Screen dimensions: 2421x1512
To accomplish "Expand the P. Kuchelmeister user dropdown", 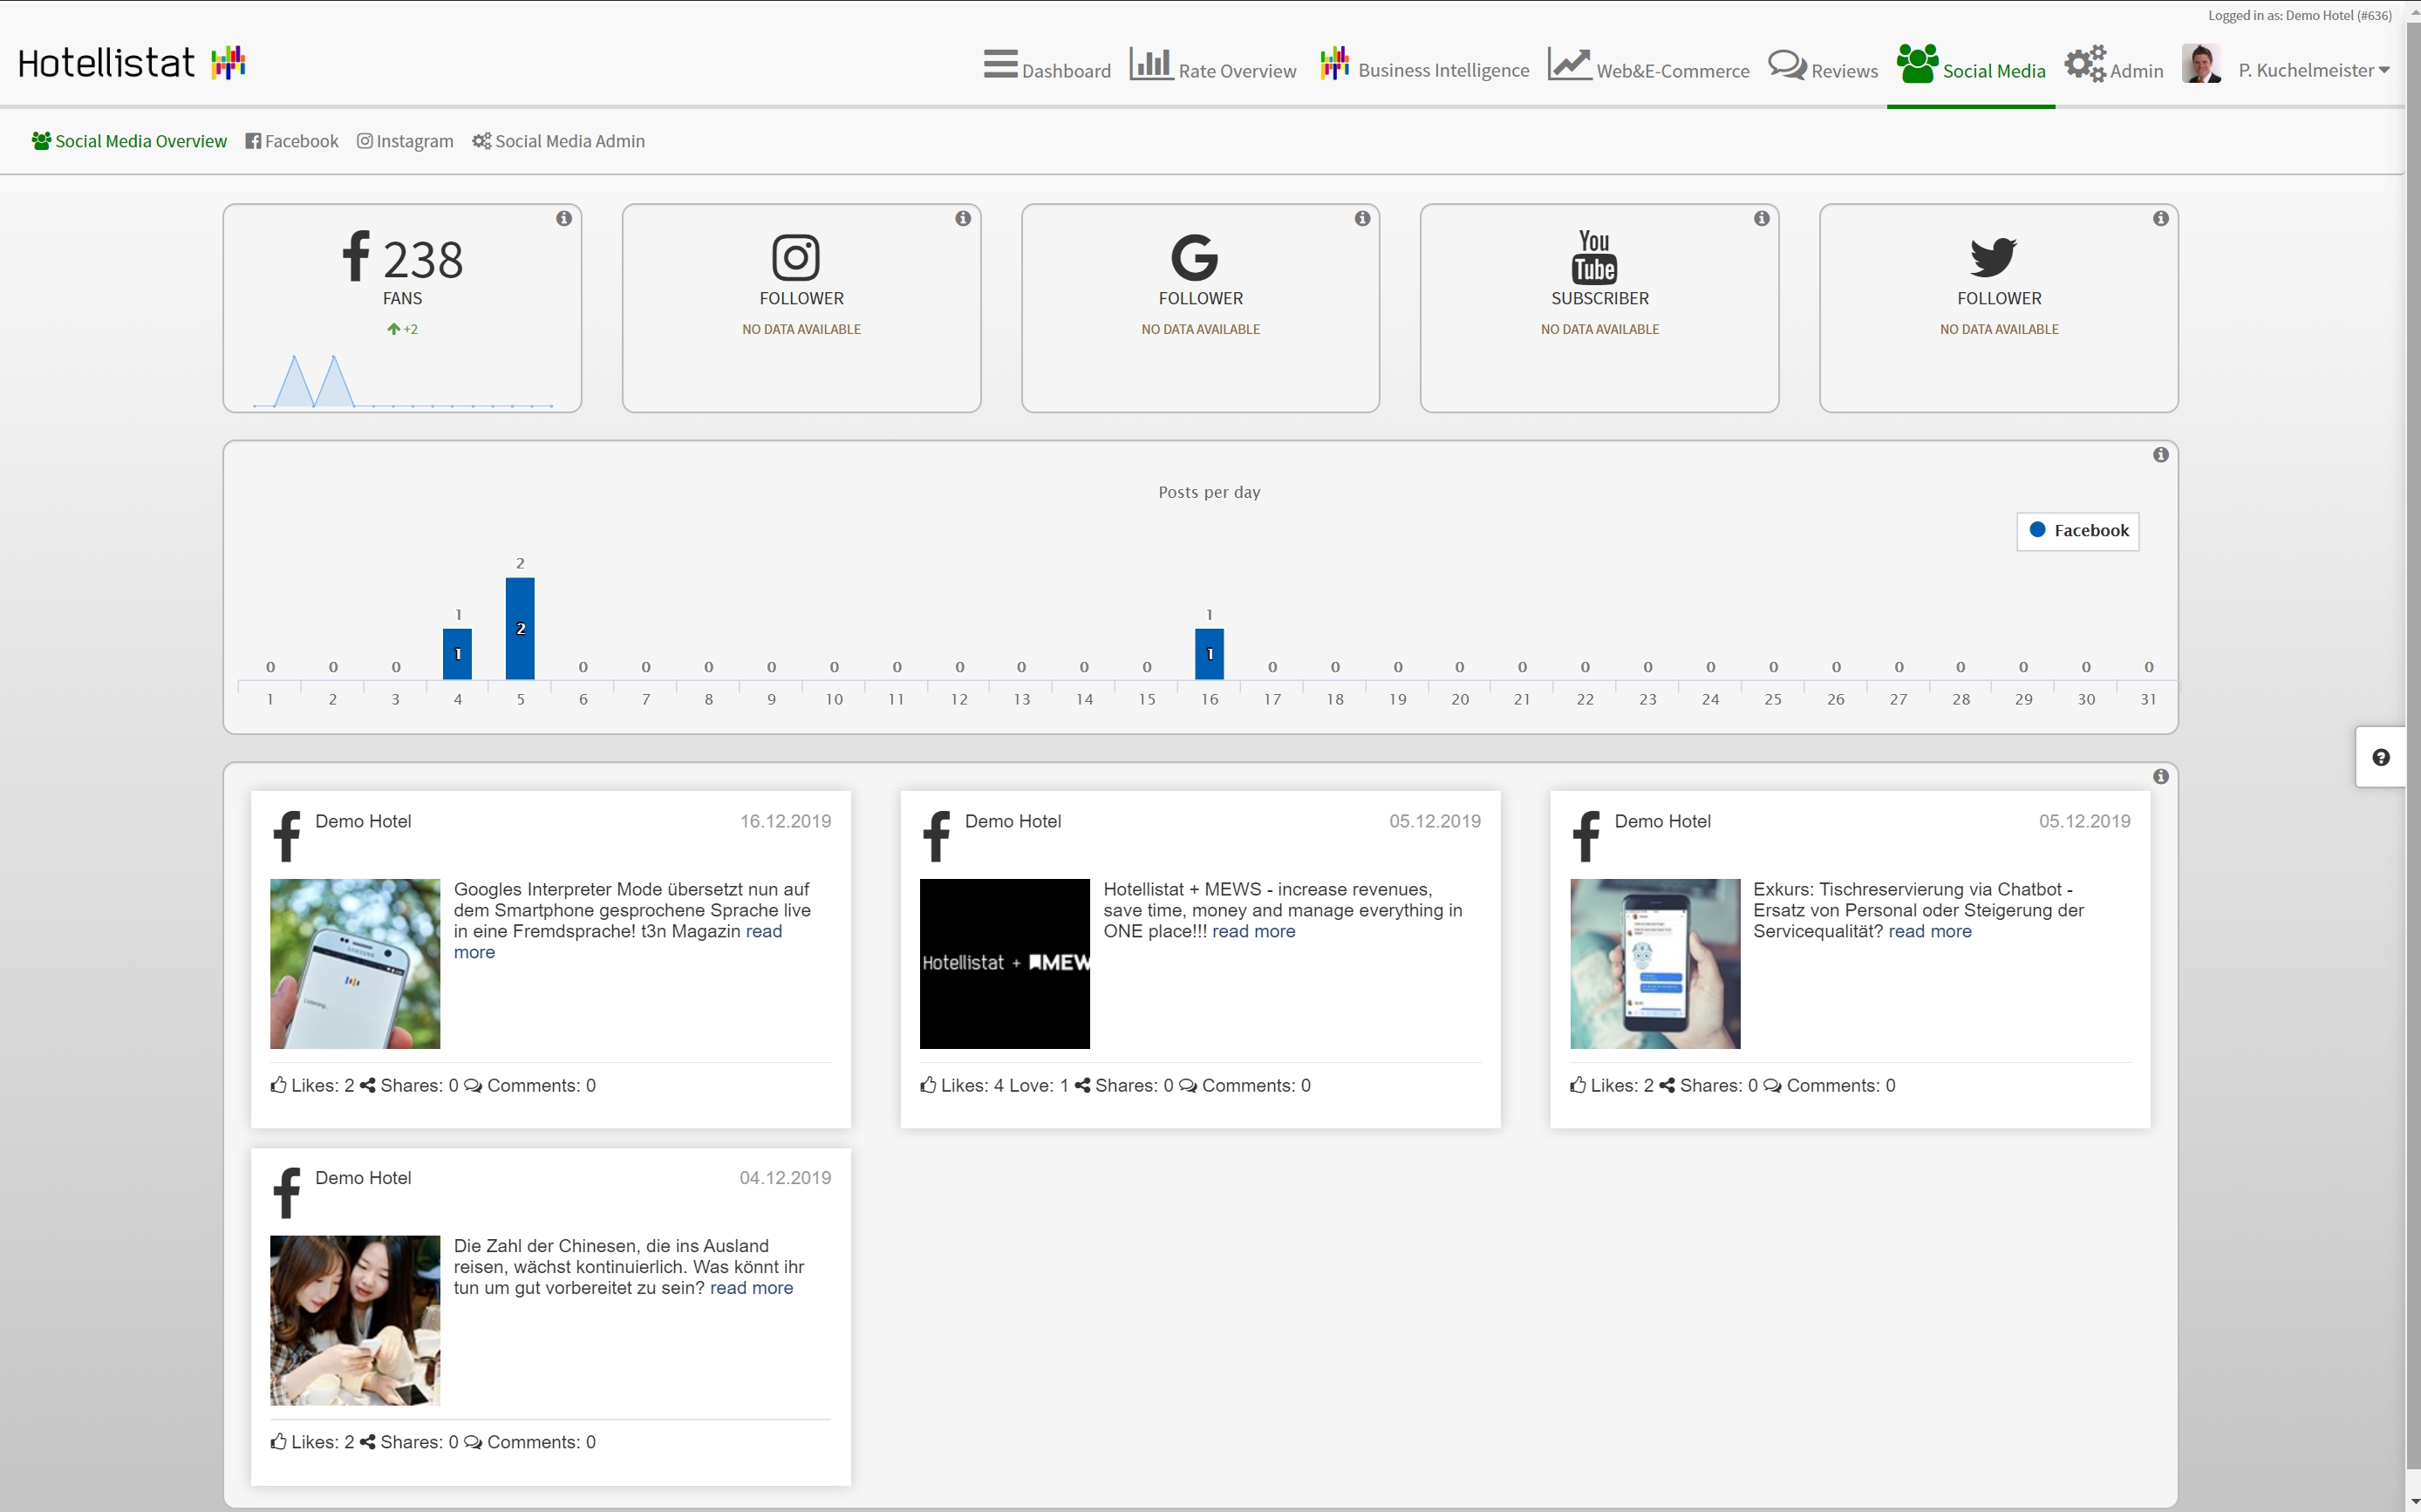I will 2313,70.
